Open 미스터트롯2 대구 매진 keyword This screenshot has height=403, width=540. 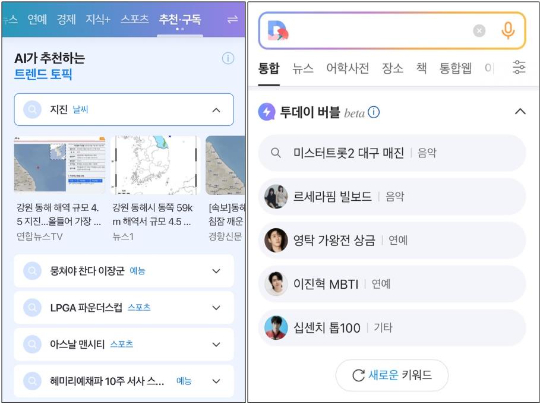click(392, 153)
